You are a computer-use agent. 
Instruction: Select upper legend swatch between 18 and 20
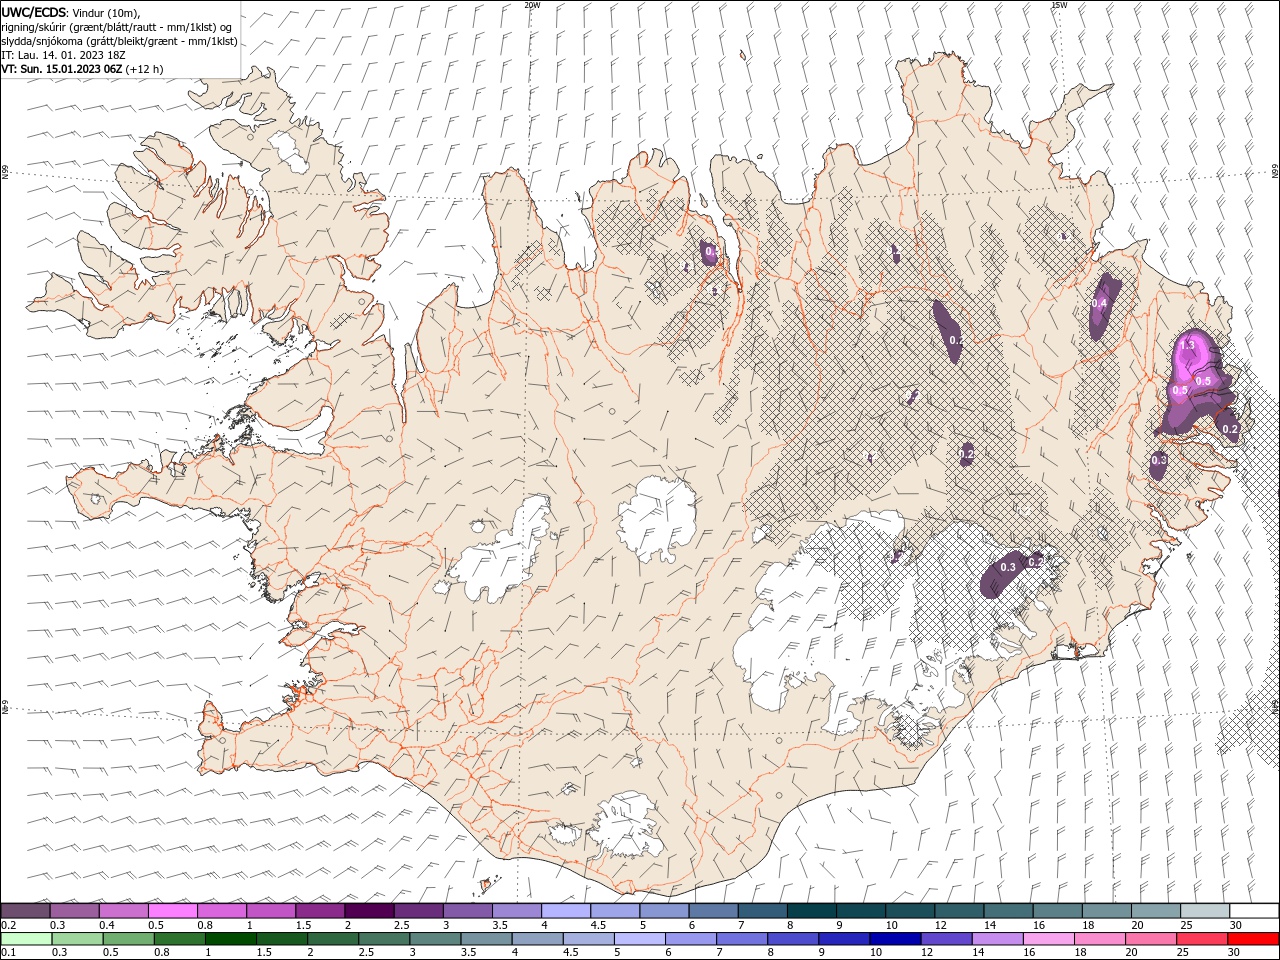(x=1106, y=910)
